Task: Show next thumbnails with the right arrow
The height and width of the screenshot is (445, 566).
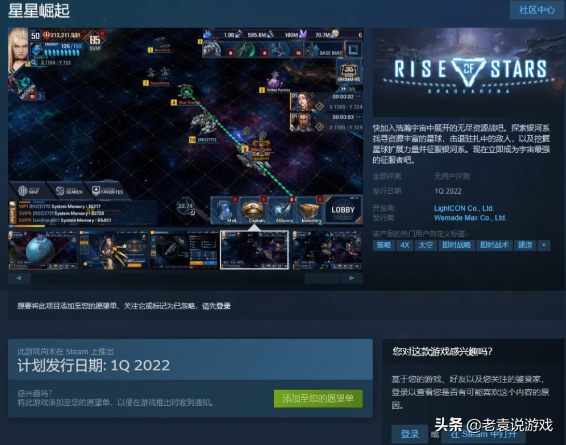Action: (352, 278)
